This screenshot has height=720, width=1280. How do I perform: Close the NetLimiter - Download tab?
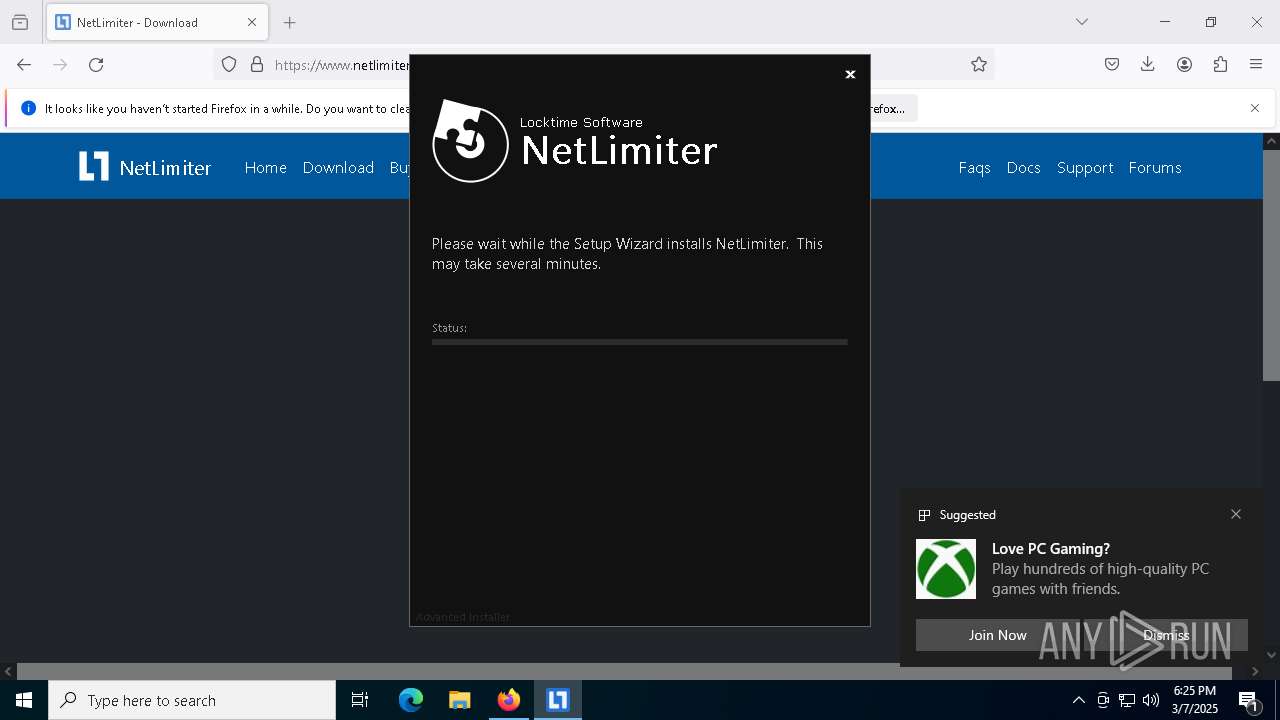pyautogui.click(x=252, y=22)
